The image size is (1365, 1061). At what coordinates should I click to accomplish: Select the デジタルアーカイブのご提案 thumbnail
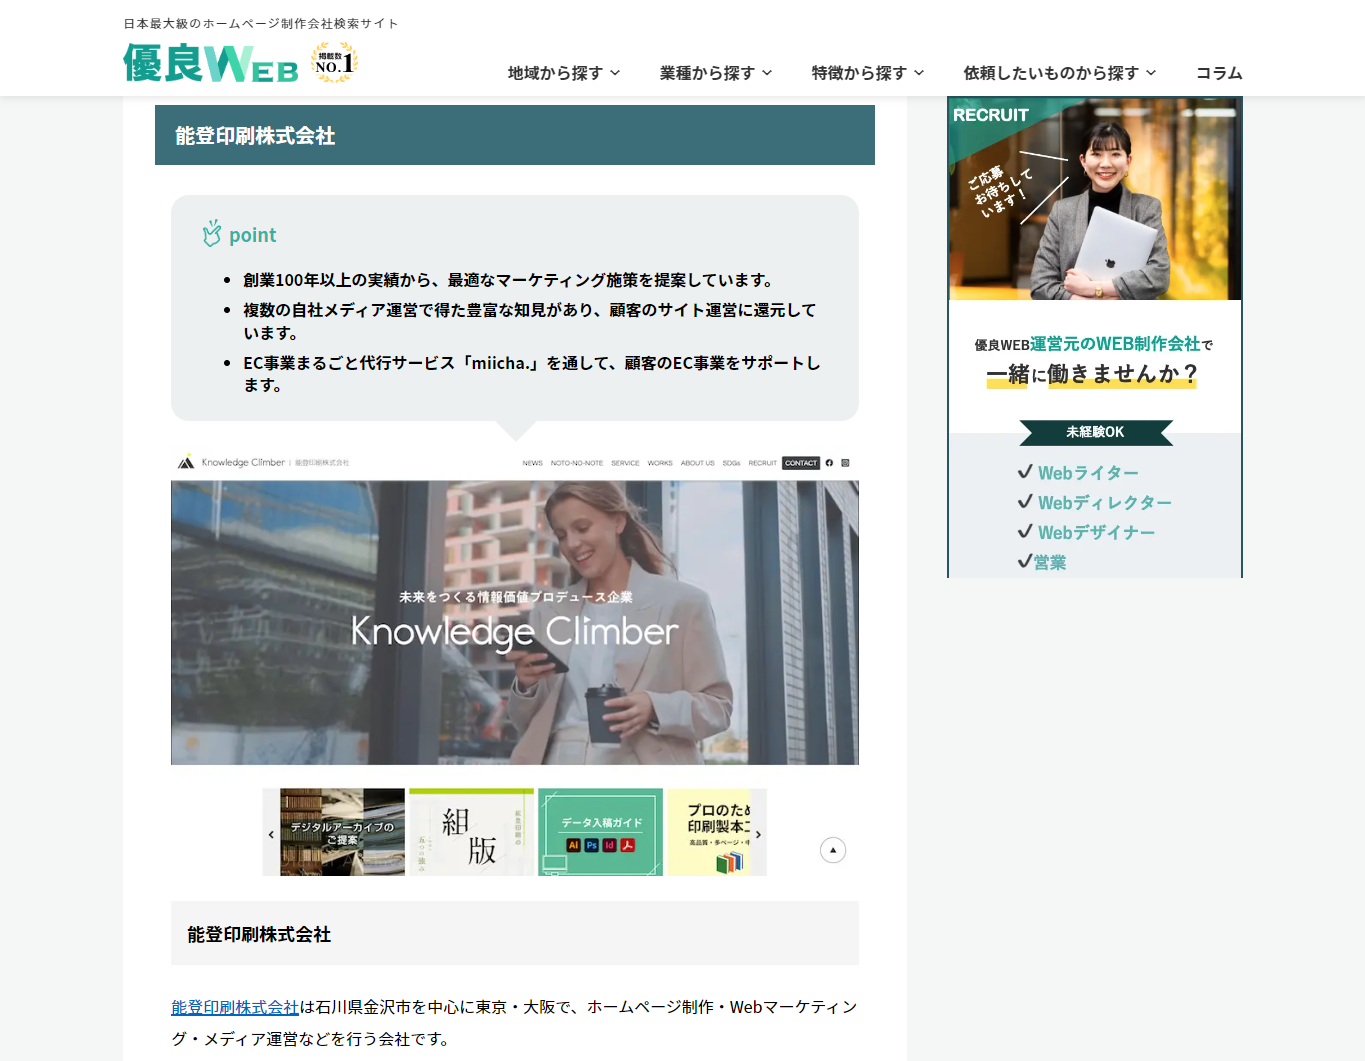(343, 832)
